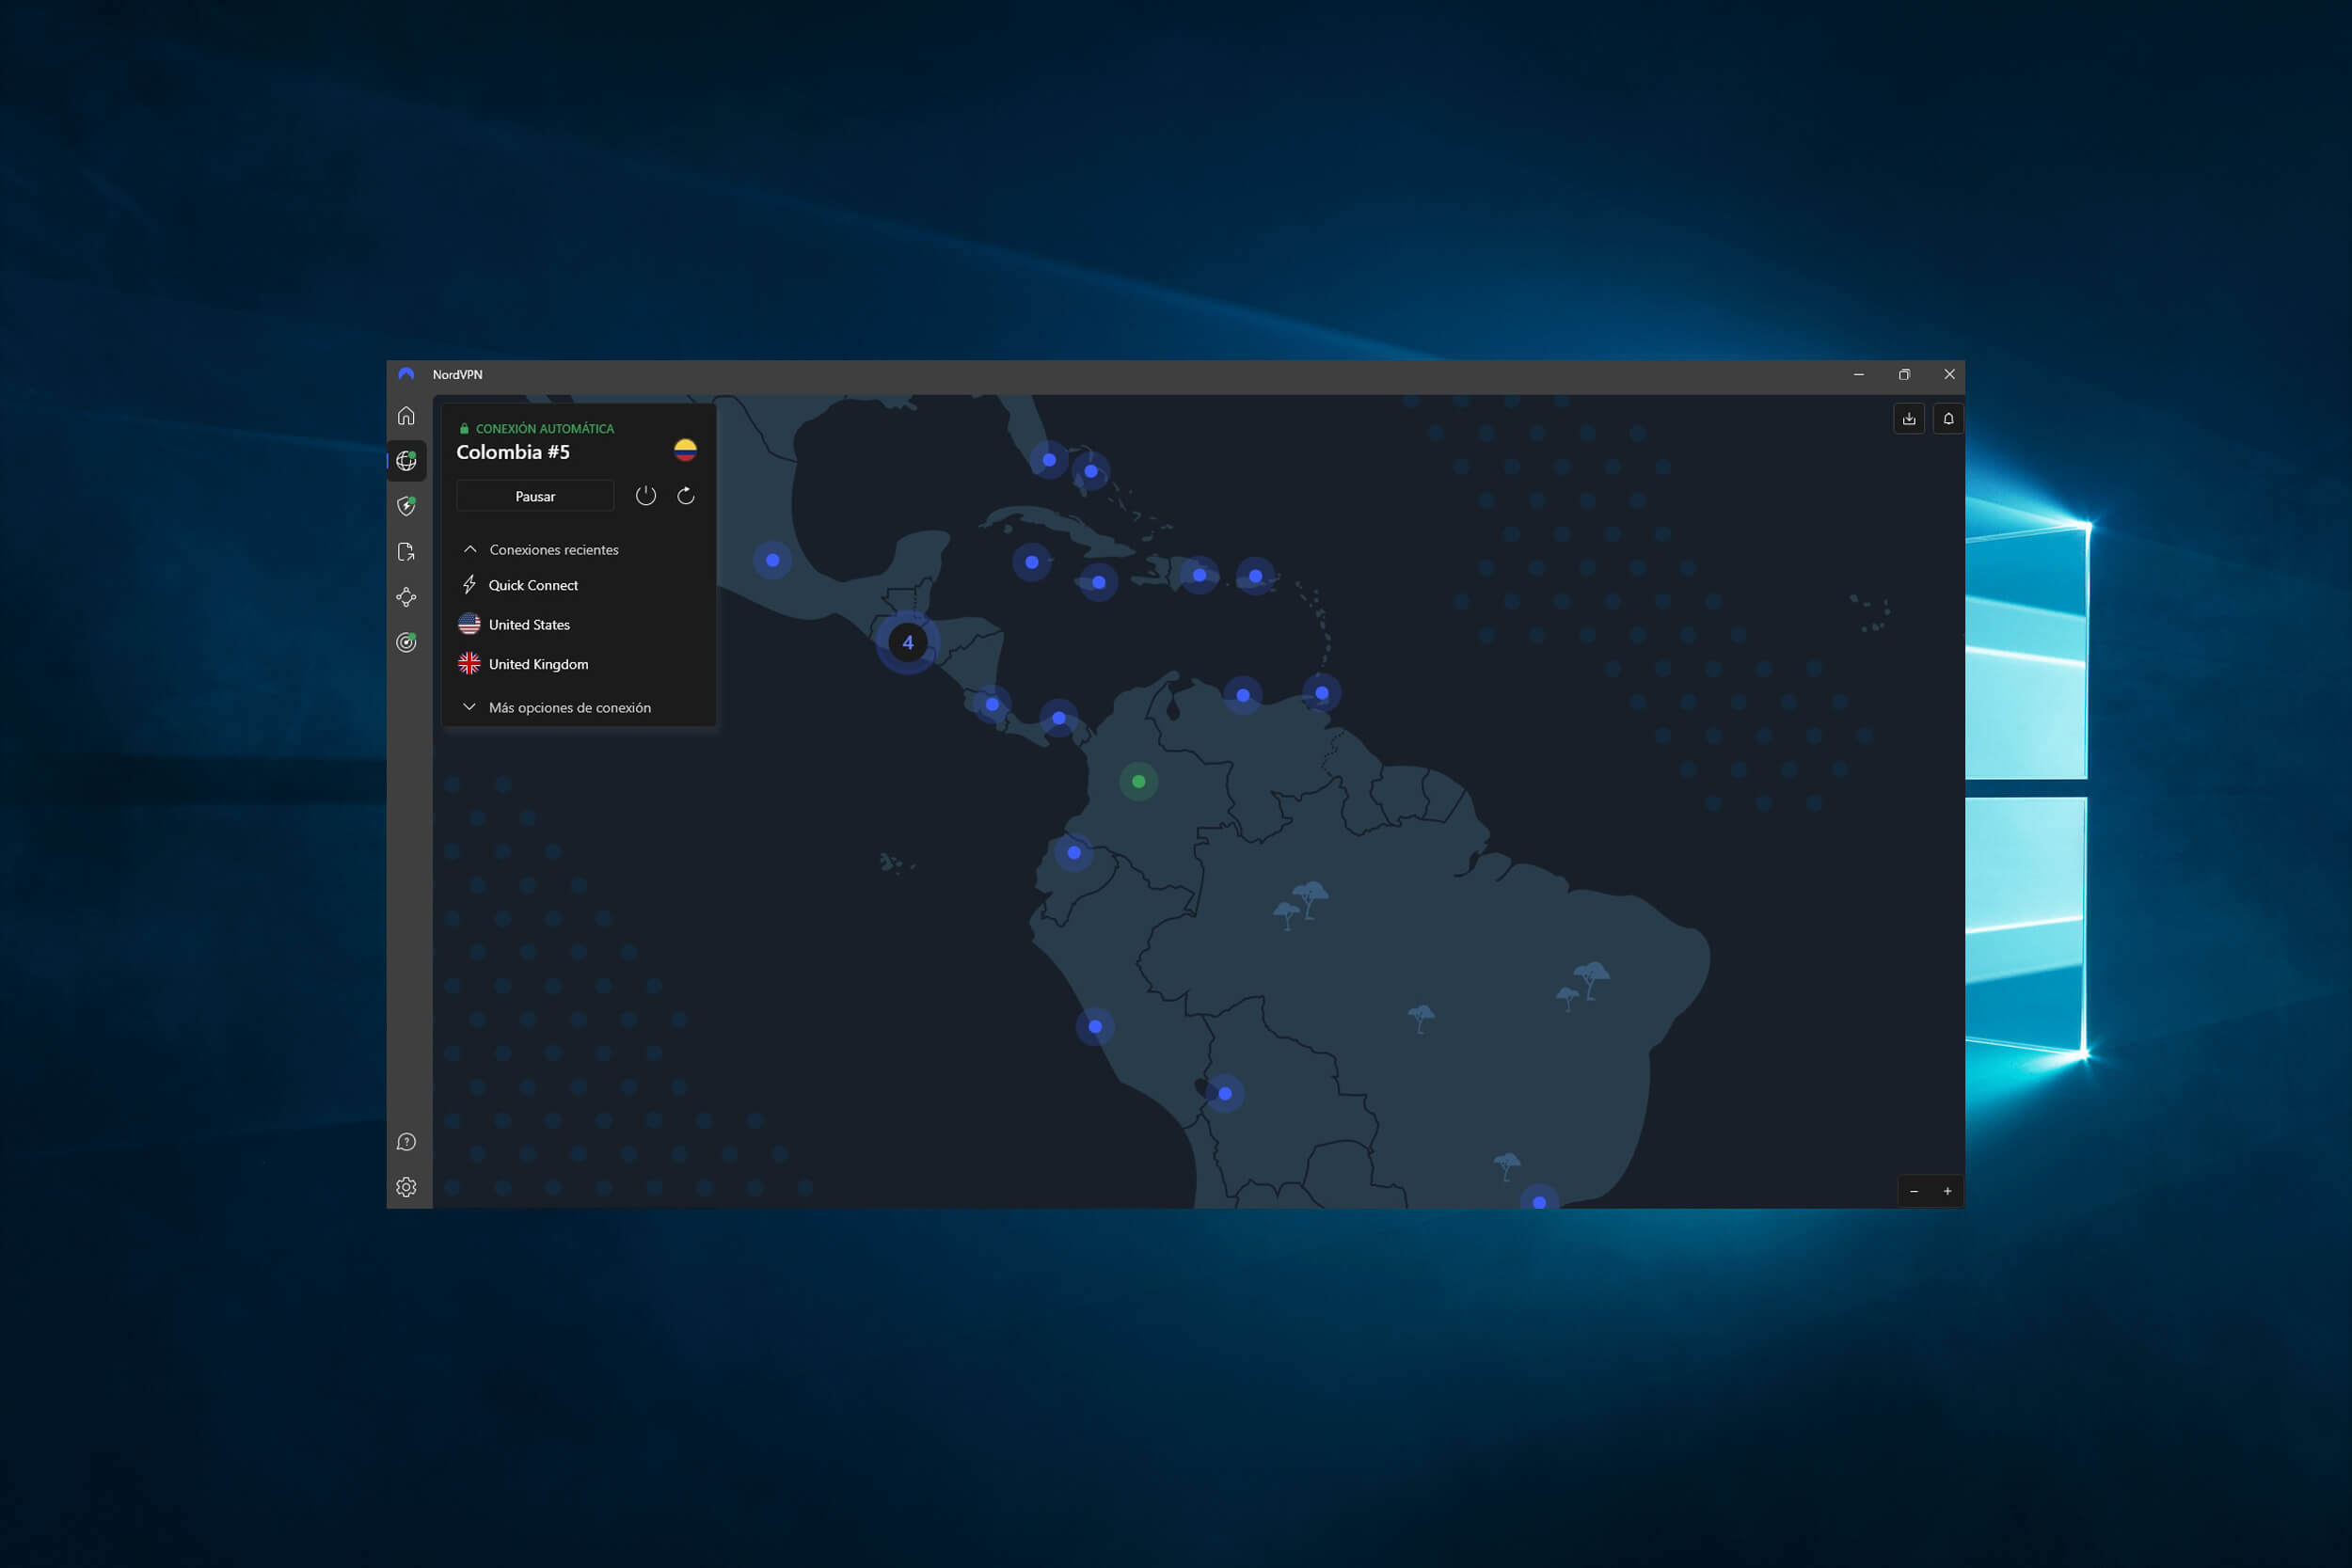Image resolution: width=2352 pixels, height=1568 pixels.
Task: Click the map cluster pin labeled 4
Action: pos(908,642)
